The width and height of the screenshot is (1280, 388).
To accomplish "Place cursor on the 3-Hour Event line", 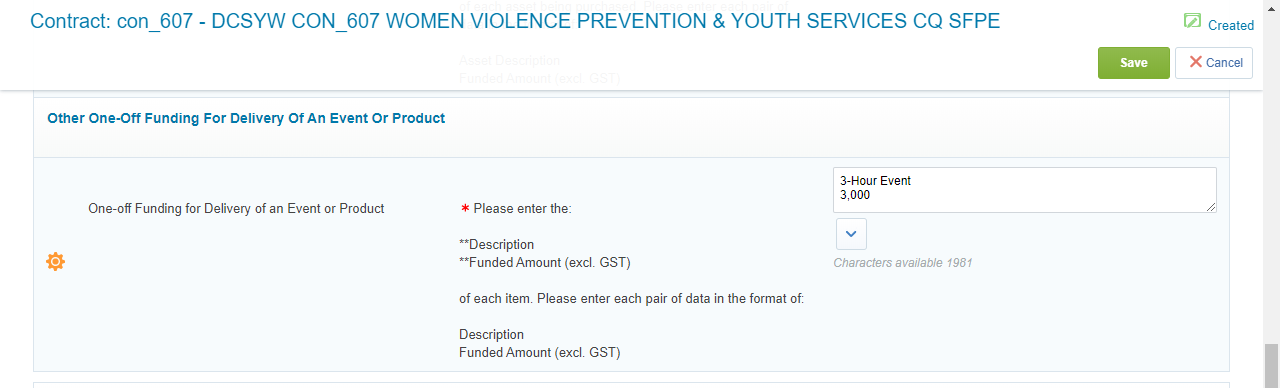I will click(x=876, y=181).
